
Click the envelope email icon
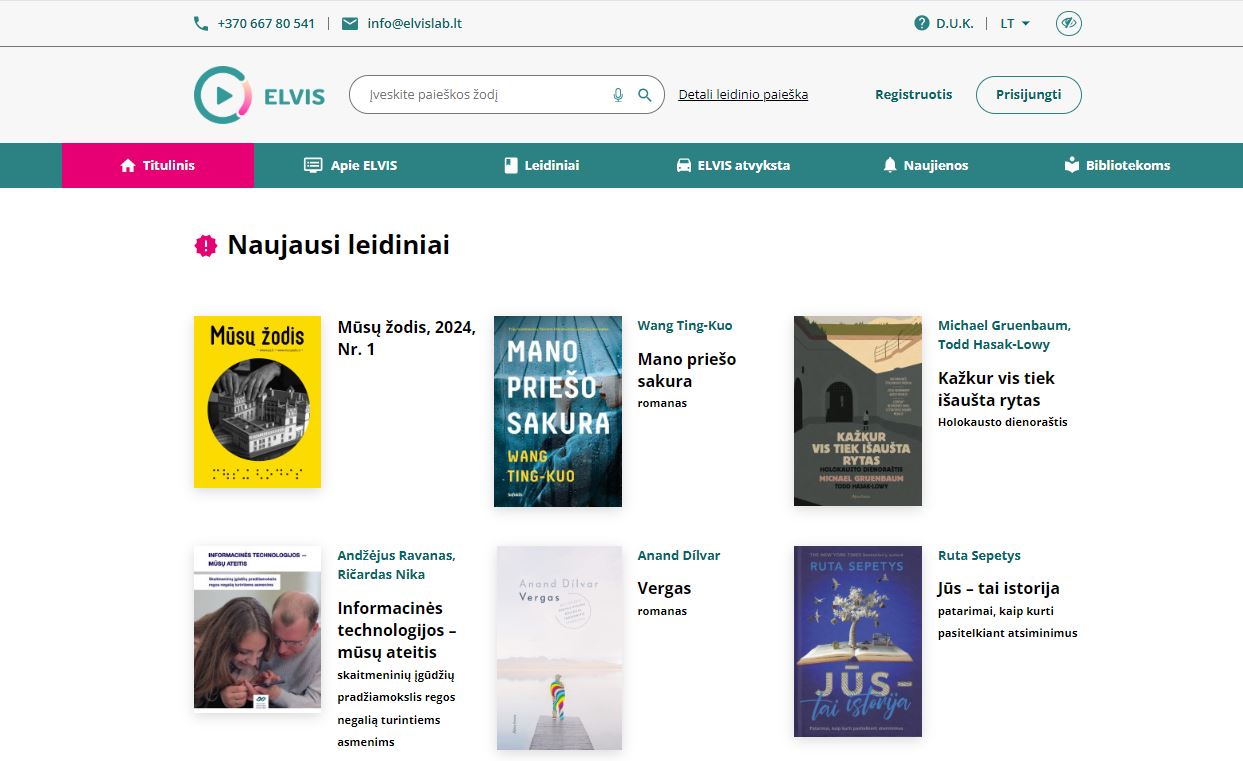pos(350,23)
